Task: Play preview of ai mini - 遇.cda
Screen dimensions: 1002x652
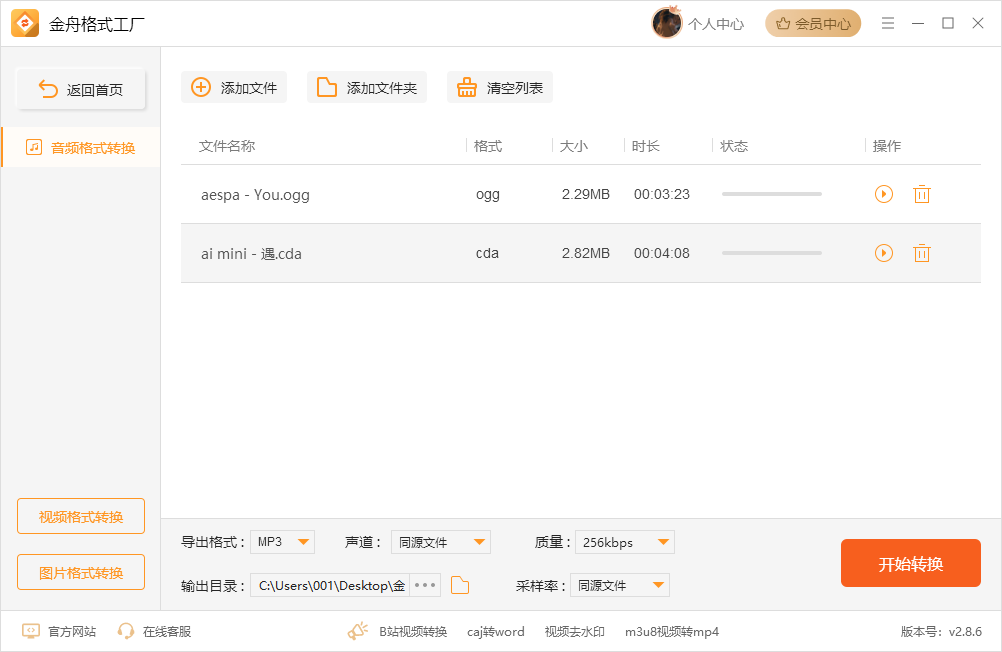Action: tap(883, 253)
